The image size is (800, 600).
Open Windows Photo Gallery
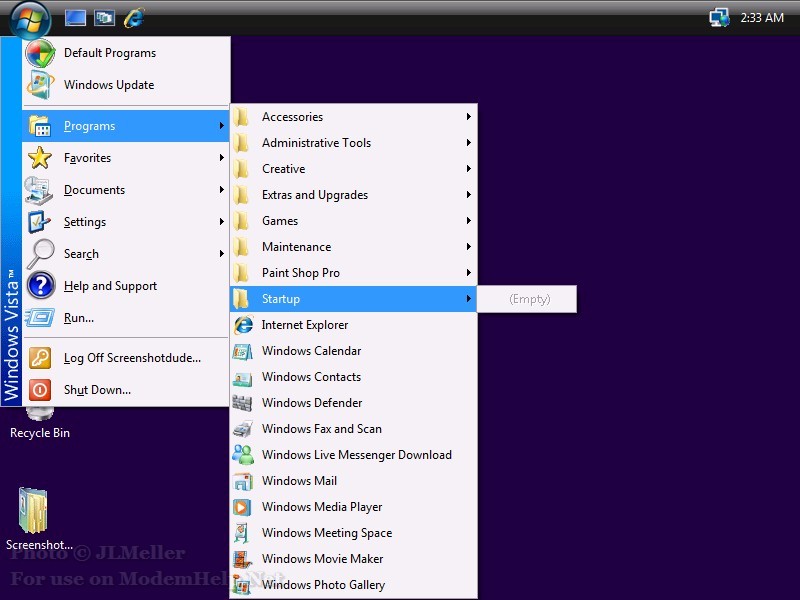(323, 585)
